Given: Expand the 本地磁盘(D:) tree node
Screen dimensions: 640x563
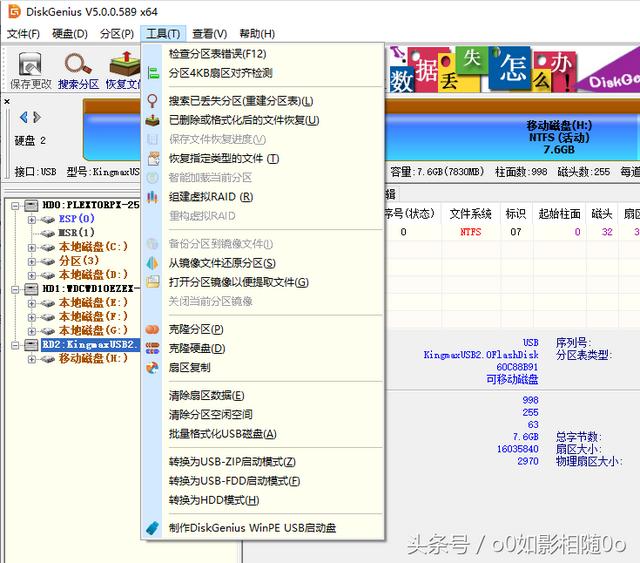Looking at the screenshot, I should pyautogui.click(x=31, y=275).
